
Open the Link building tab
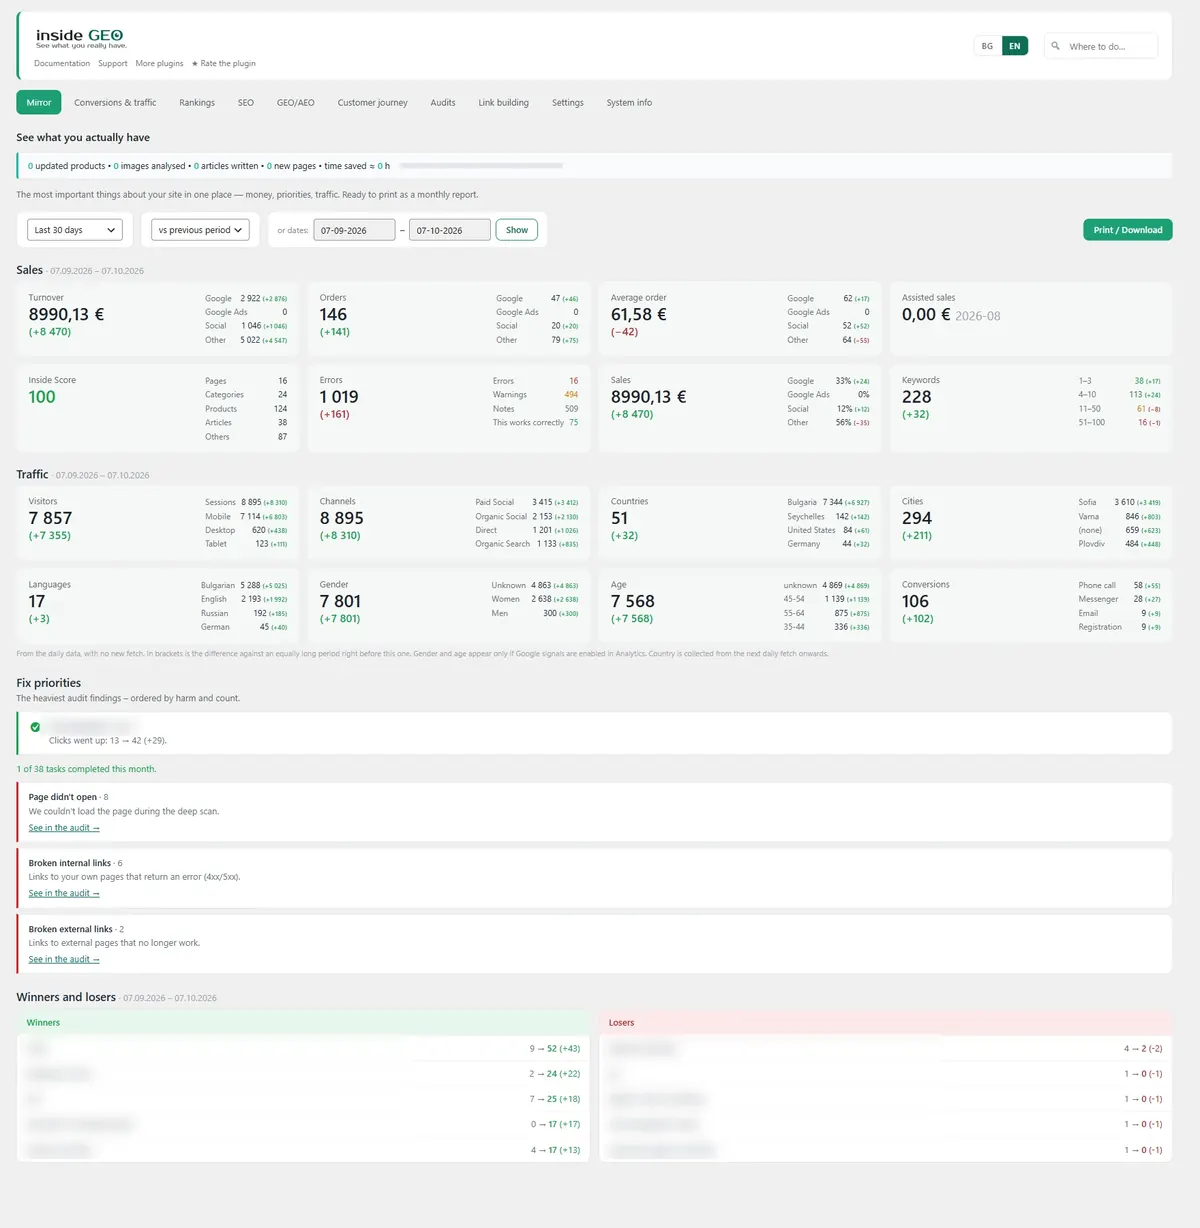click(x=503, y=102)
